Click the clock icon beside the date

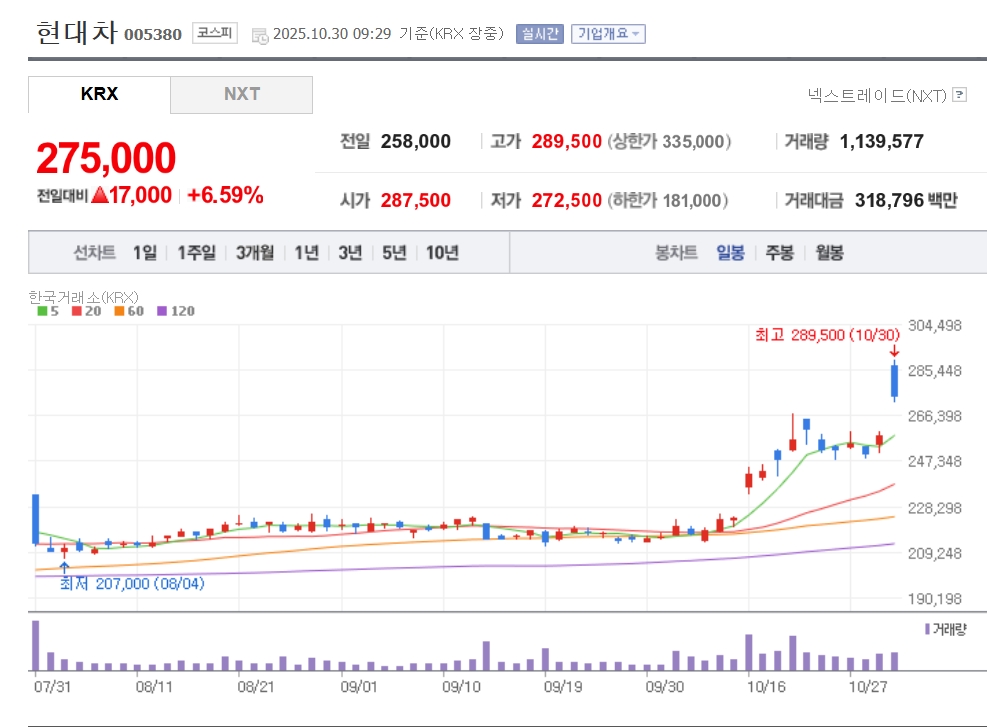pyautogui.click(x=260, y=35)
